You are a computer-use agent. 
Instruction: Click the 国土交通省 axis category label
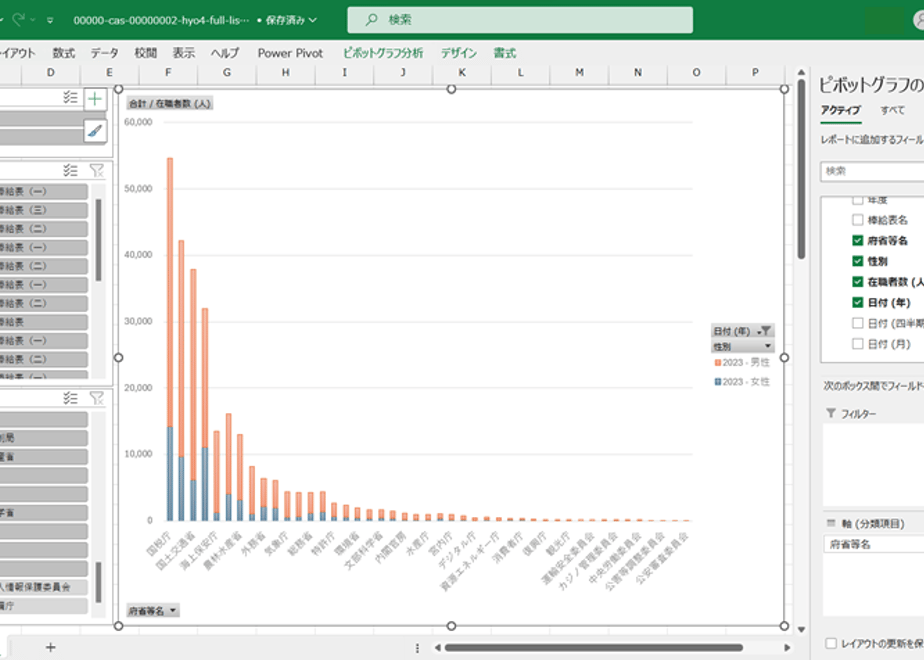(175, 552)
